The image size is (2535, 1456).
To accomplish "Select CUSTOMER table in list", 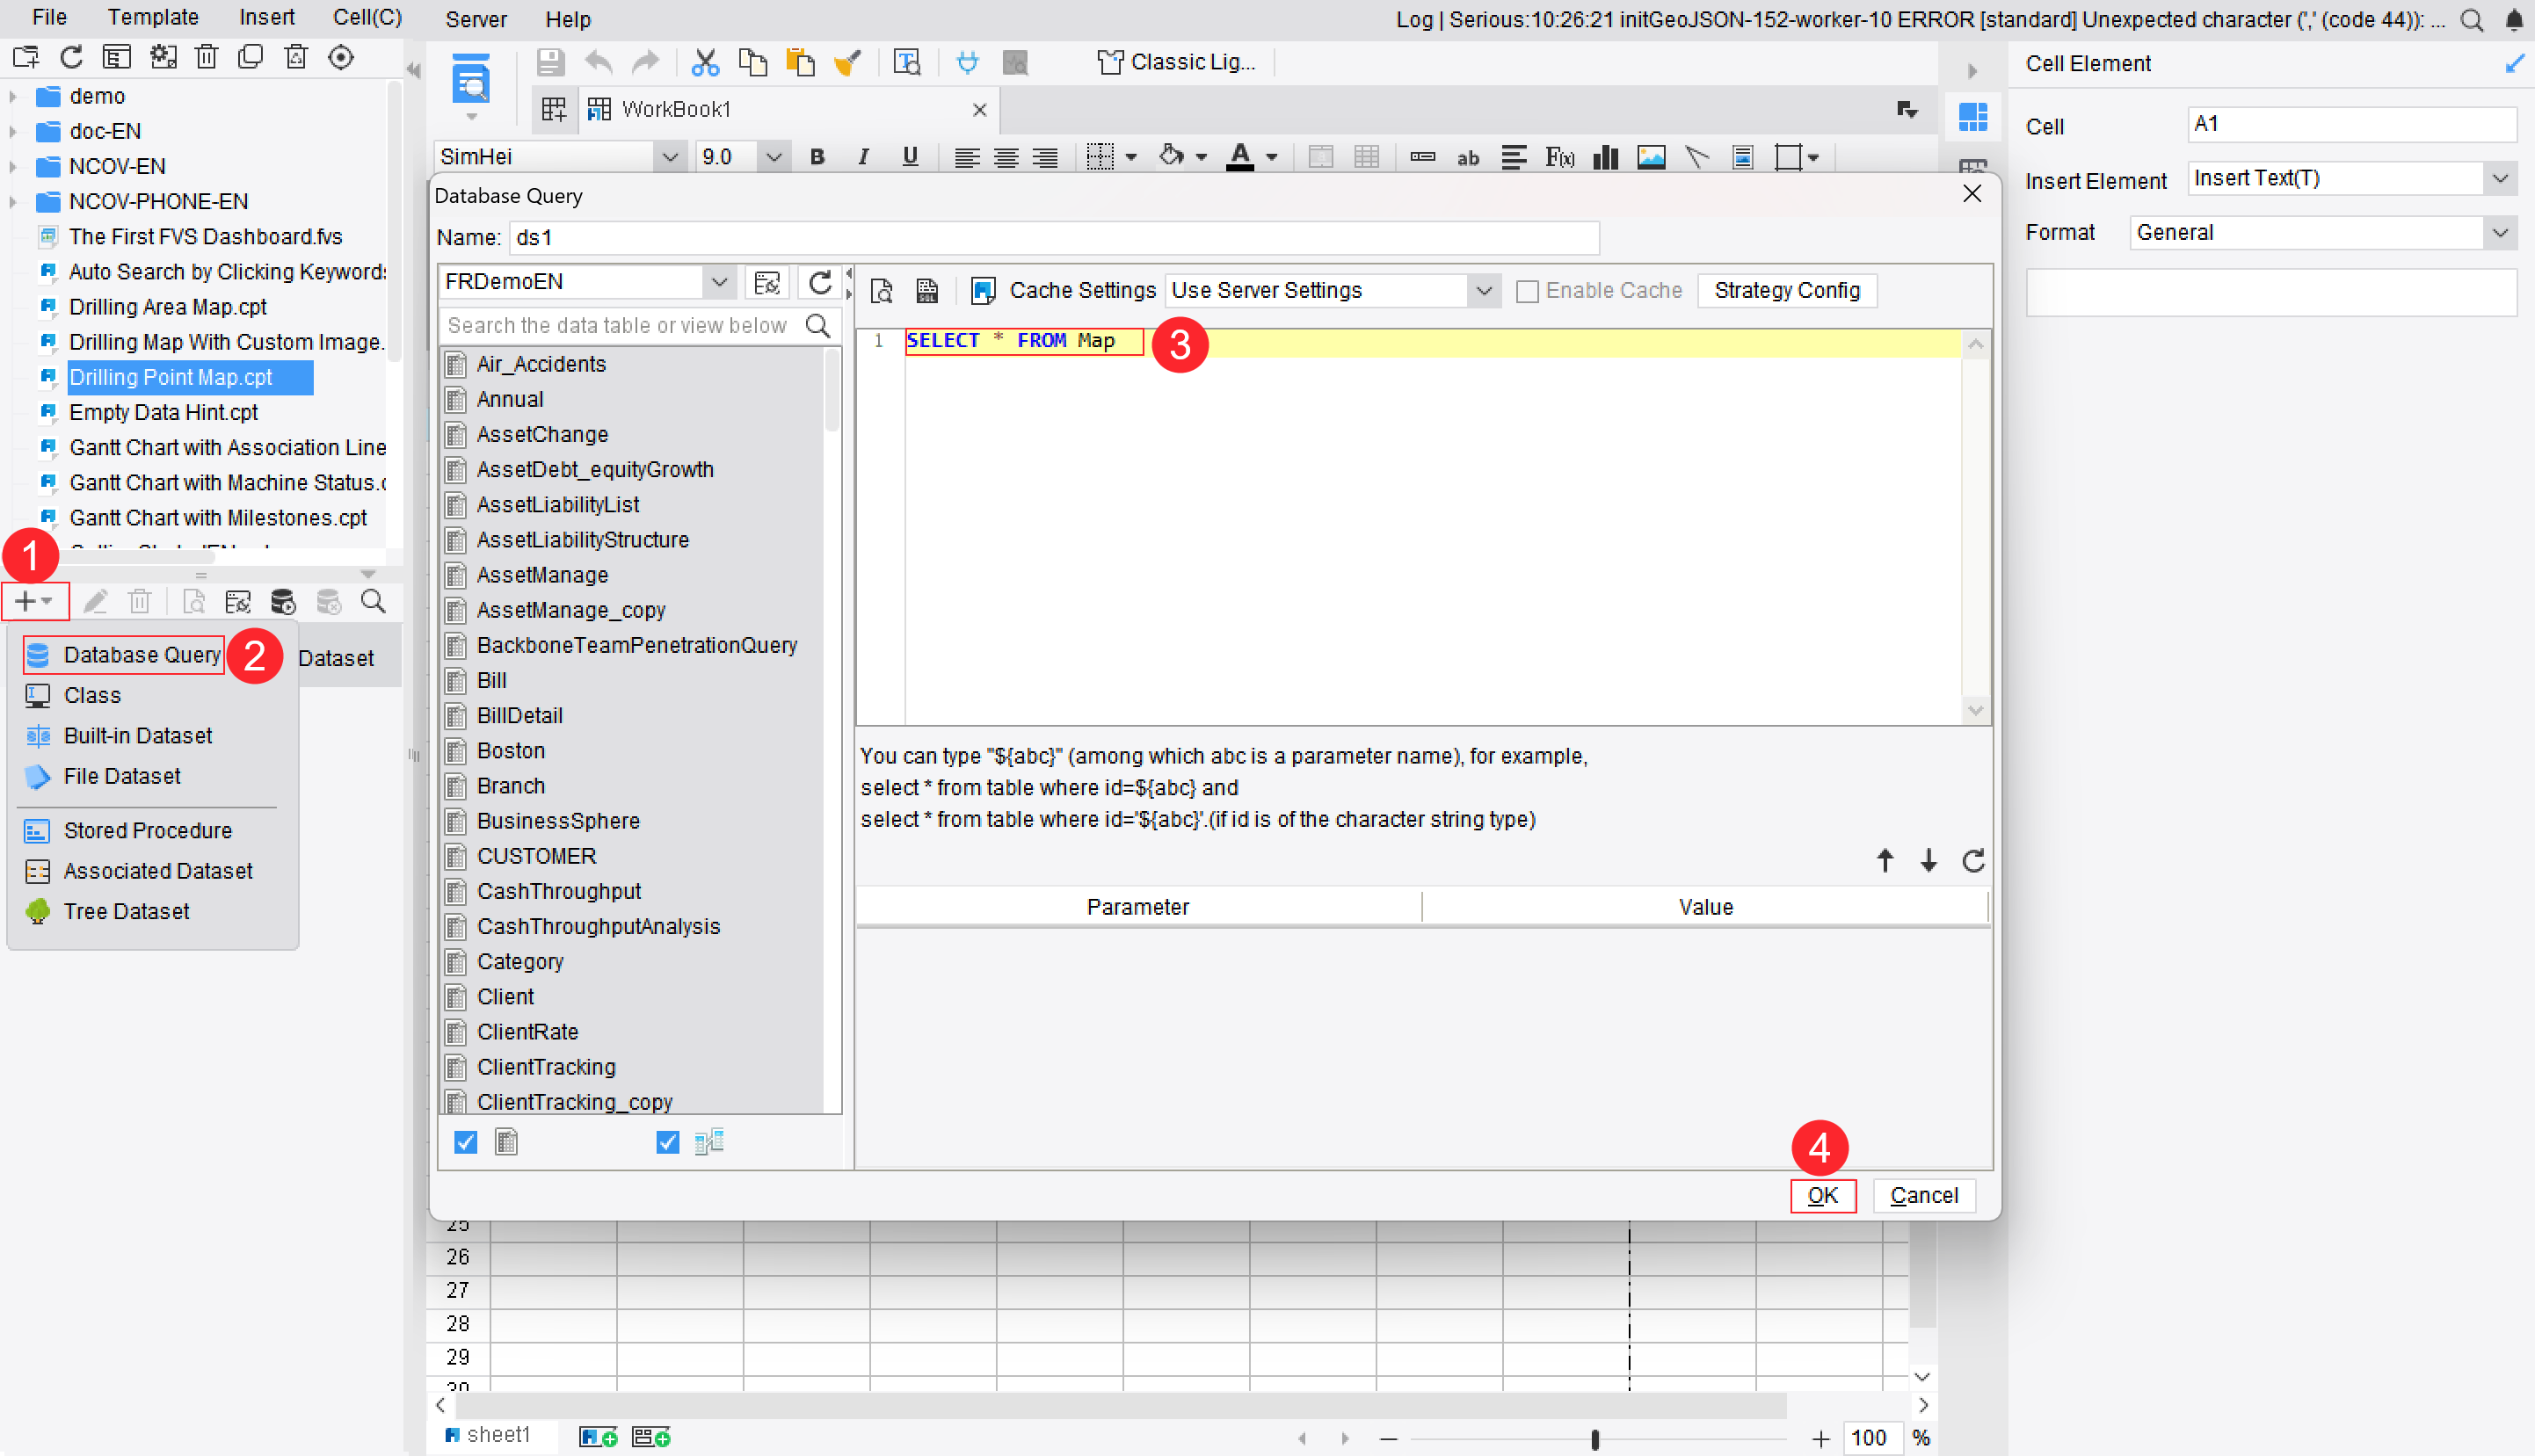I will 536,857.
